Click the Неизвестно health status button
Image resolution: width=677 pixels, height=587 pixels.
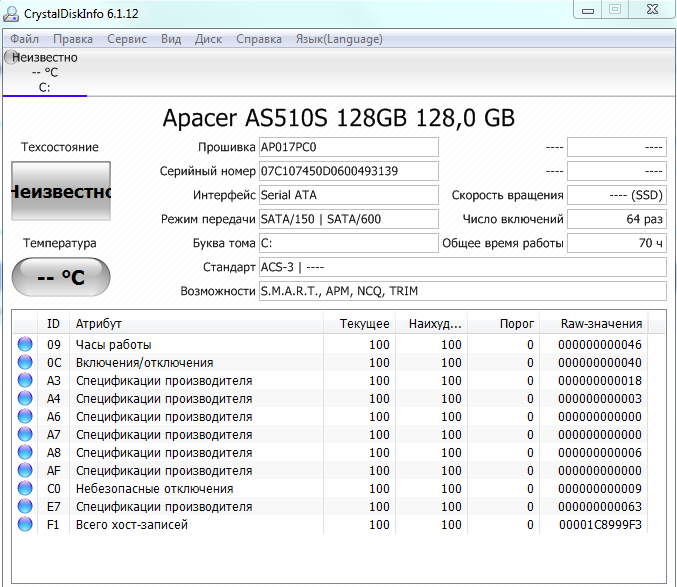pos(61,191)
